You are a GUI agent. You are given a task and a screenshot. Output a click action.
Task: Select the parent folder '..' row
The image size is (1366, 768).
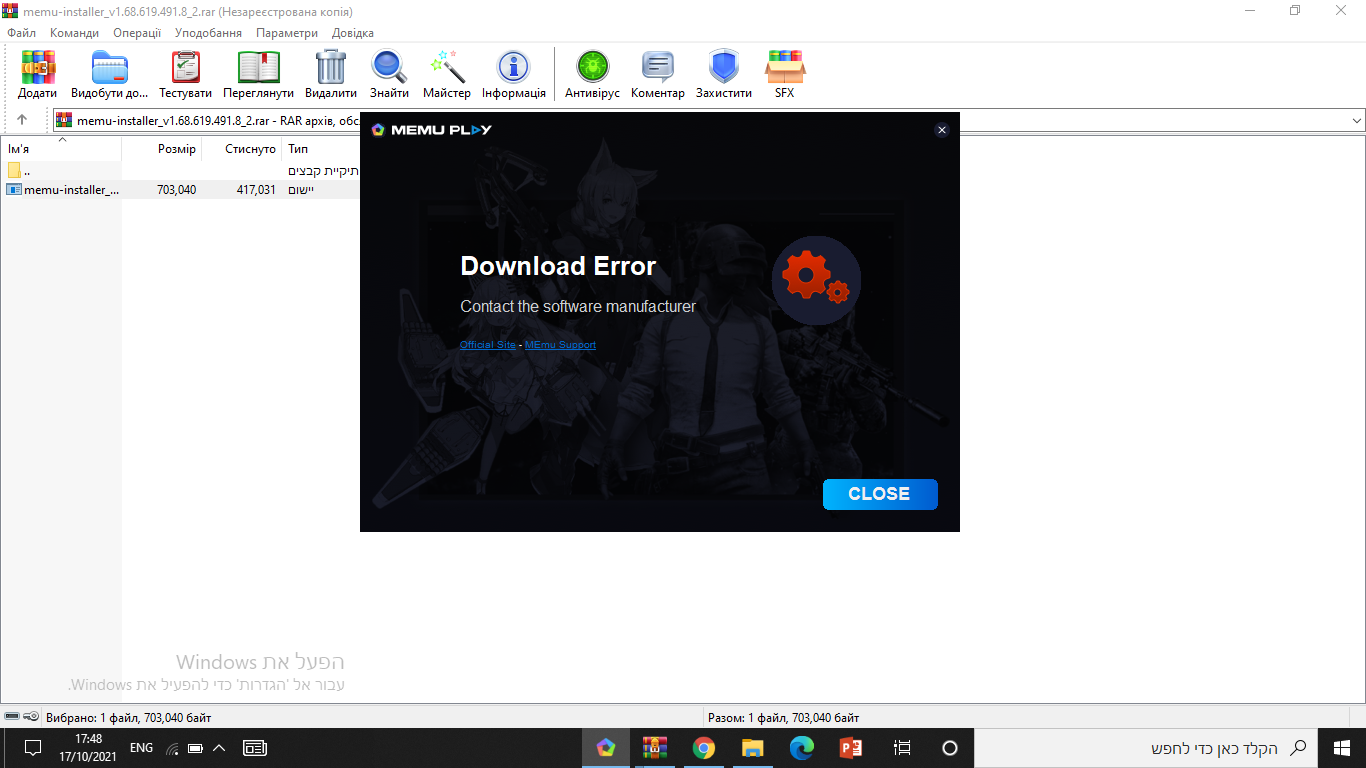(180, 170)
